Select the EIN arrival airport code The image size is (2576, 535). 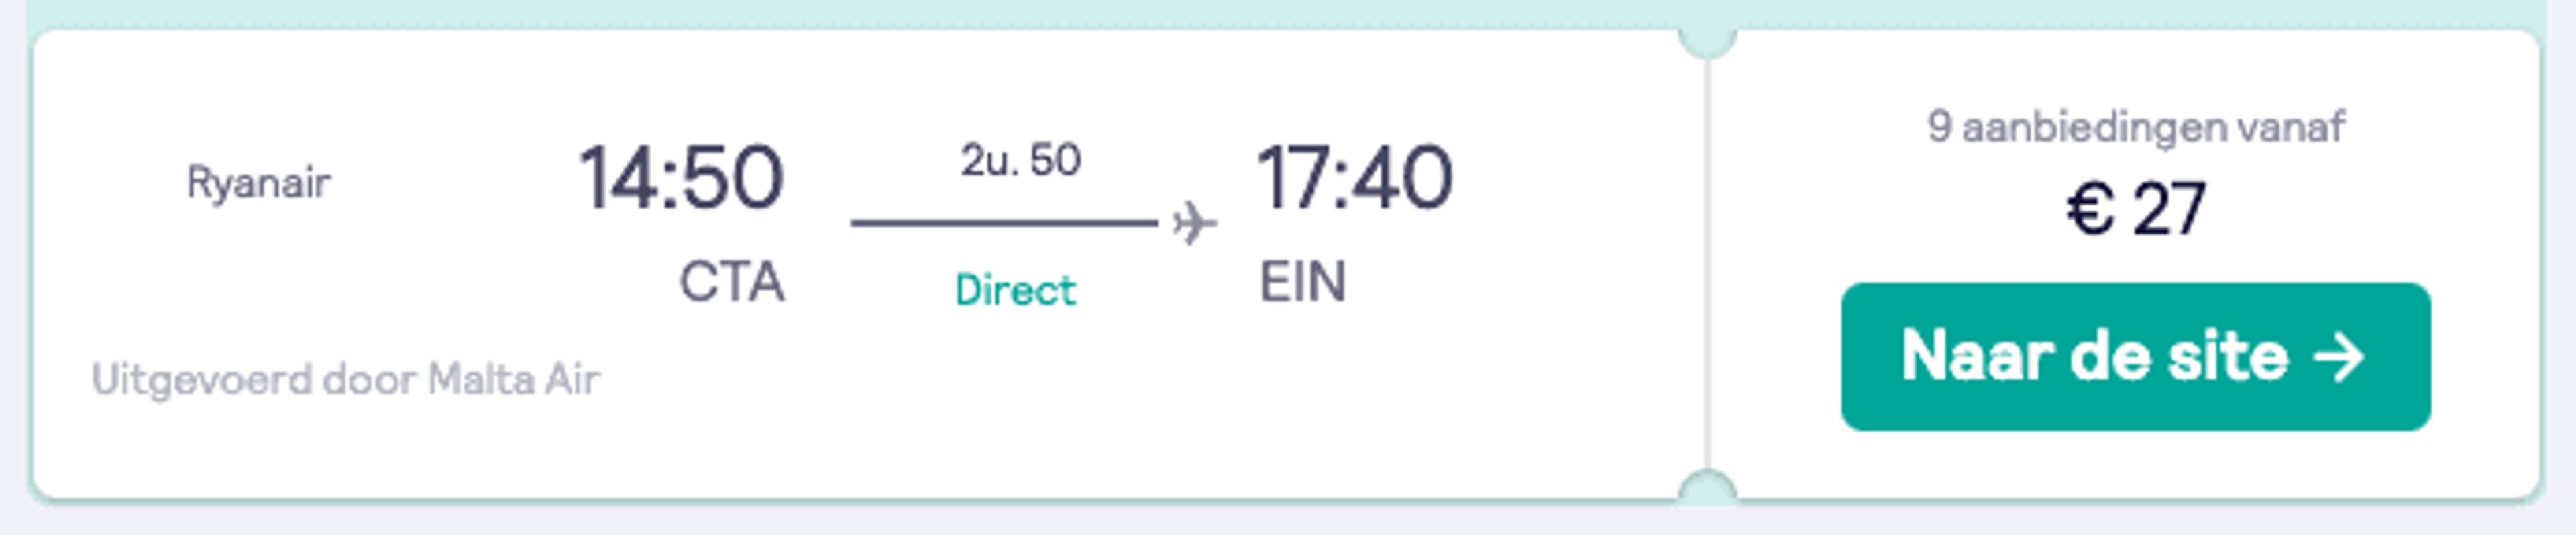1302,282
